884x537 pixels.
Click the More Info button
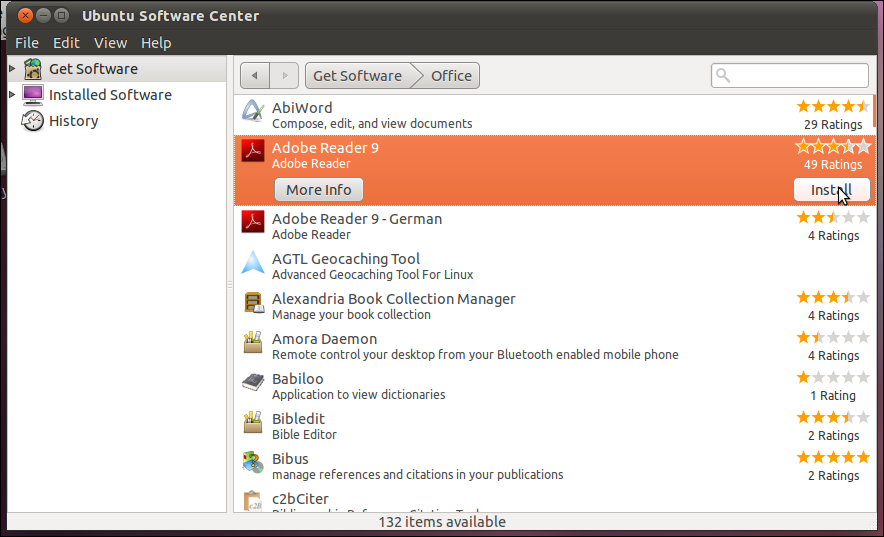tap(319, 190)
